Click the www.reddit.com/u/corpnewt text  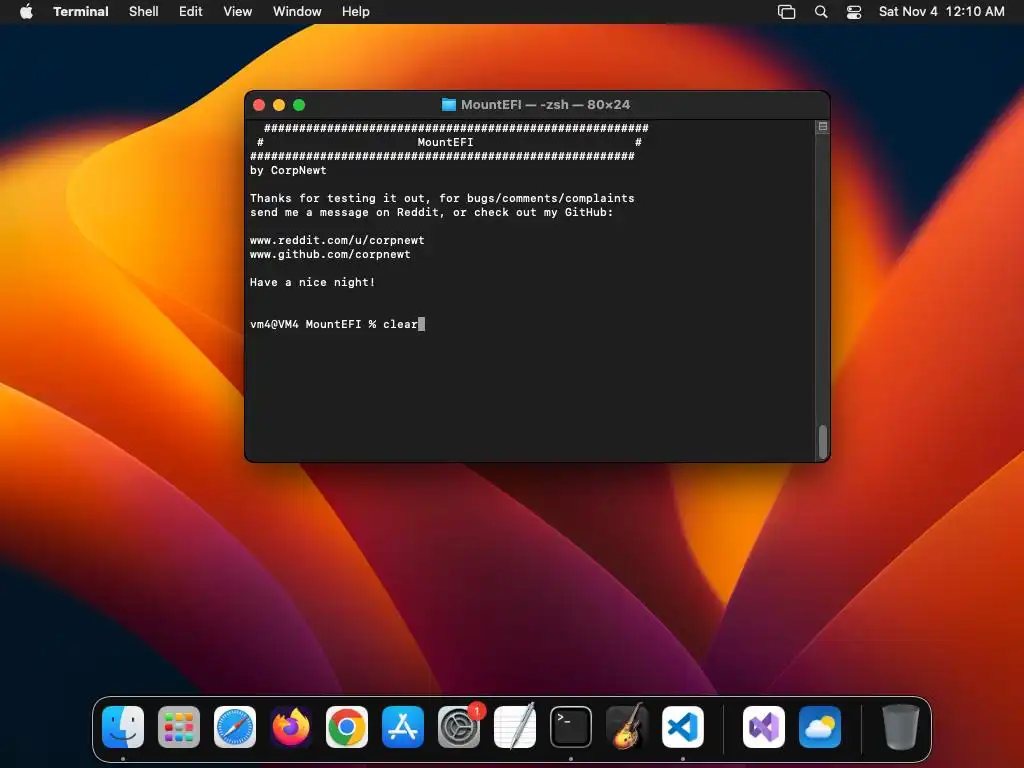click(x=337, y=240)
